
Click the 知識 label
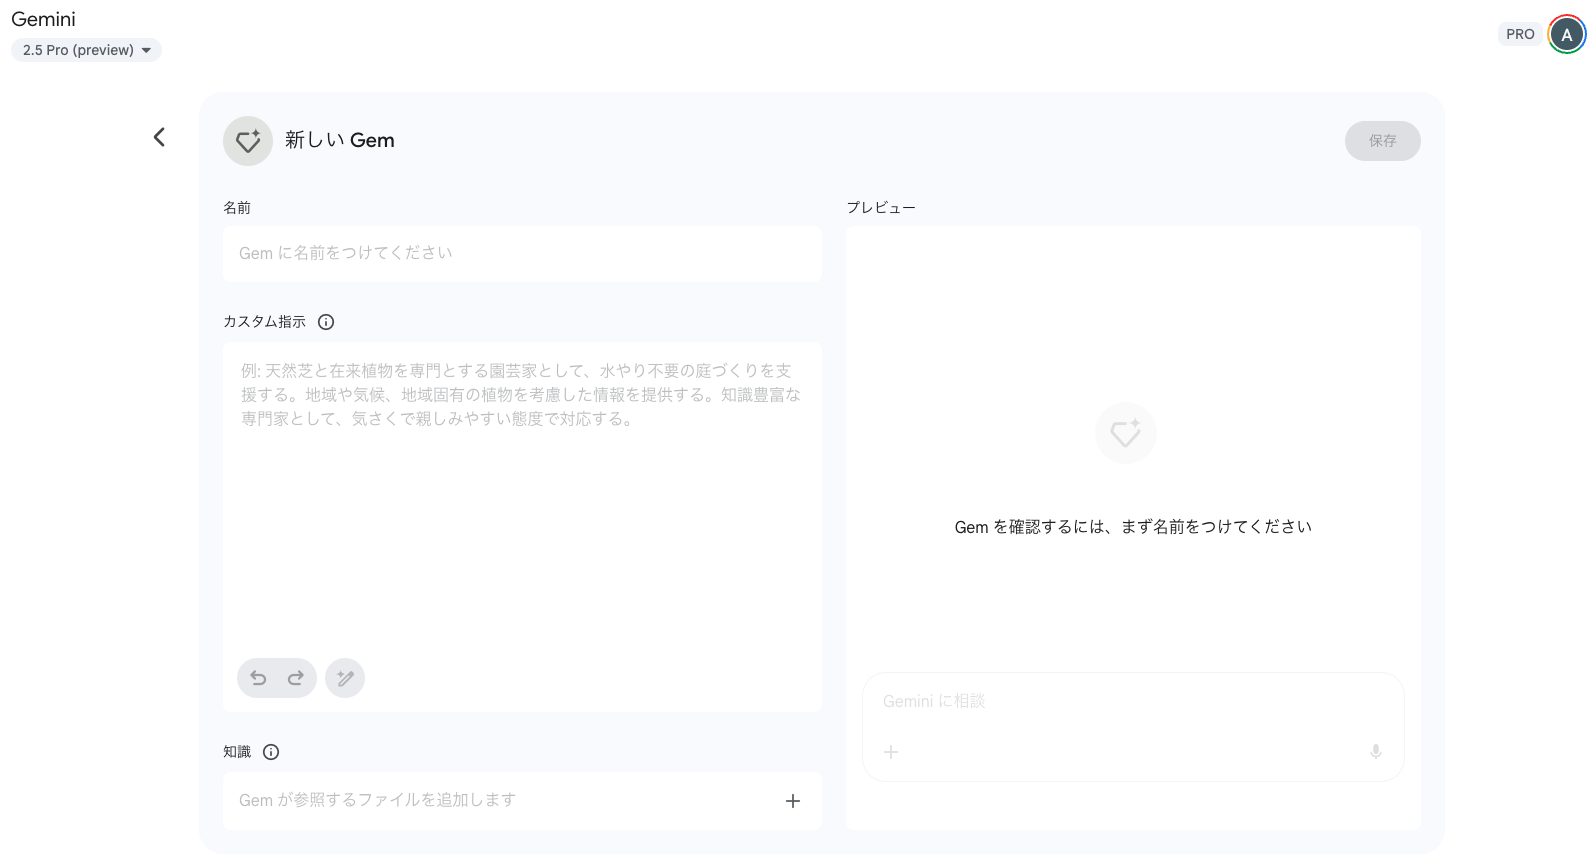(237, 752)
